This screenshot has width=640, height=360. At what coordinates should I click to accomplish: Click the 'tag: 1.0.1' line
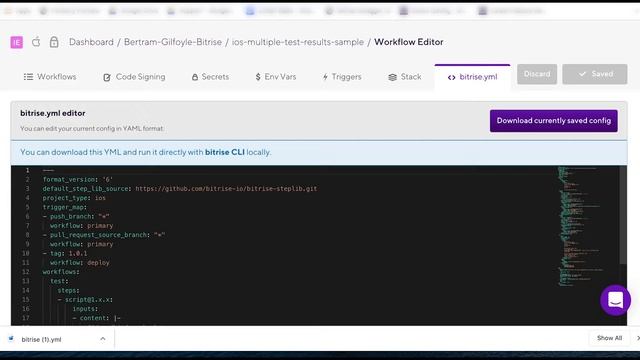coord(65,253)
